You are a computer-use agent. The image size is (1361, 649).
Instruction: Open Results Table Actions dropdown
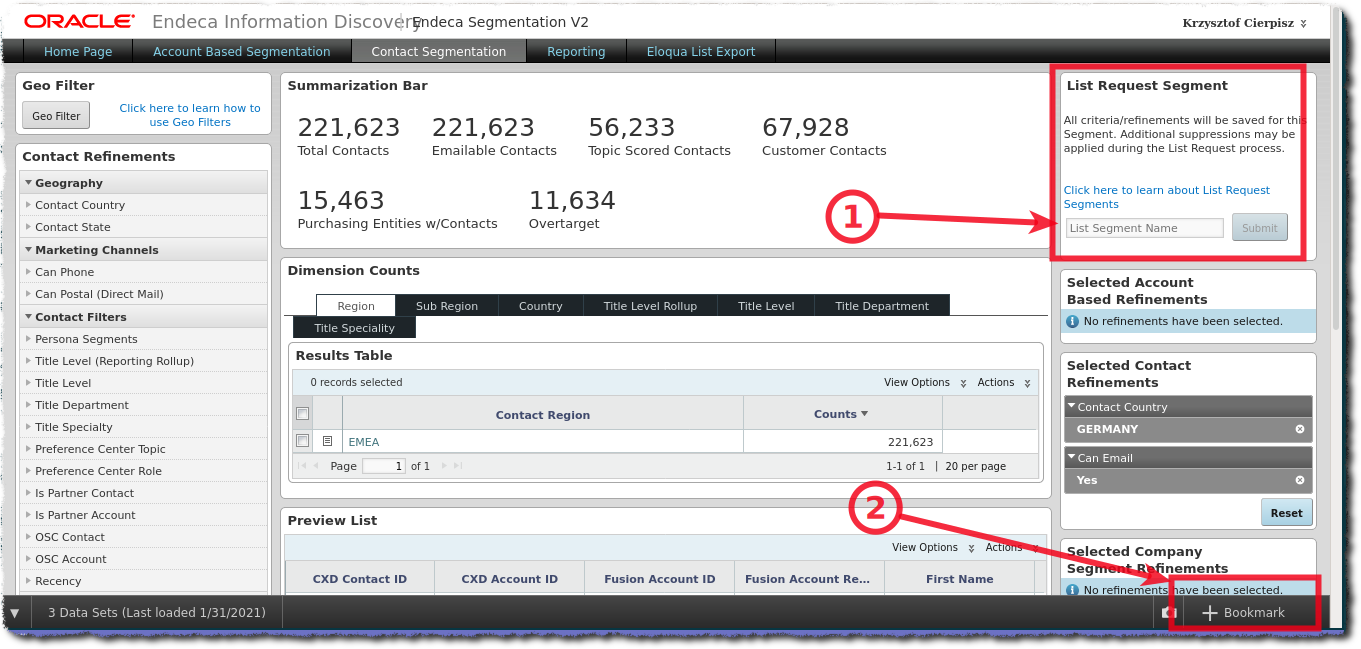tap(1003, 383)
